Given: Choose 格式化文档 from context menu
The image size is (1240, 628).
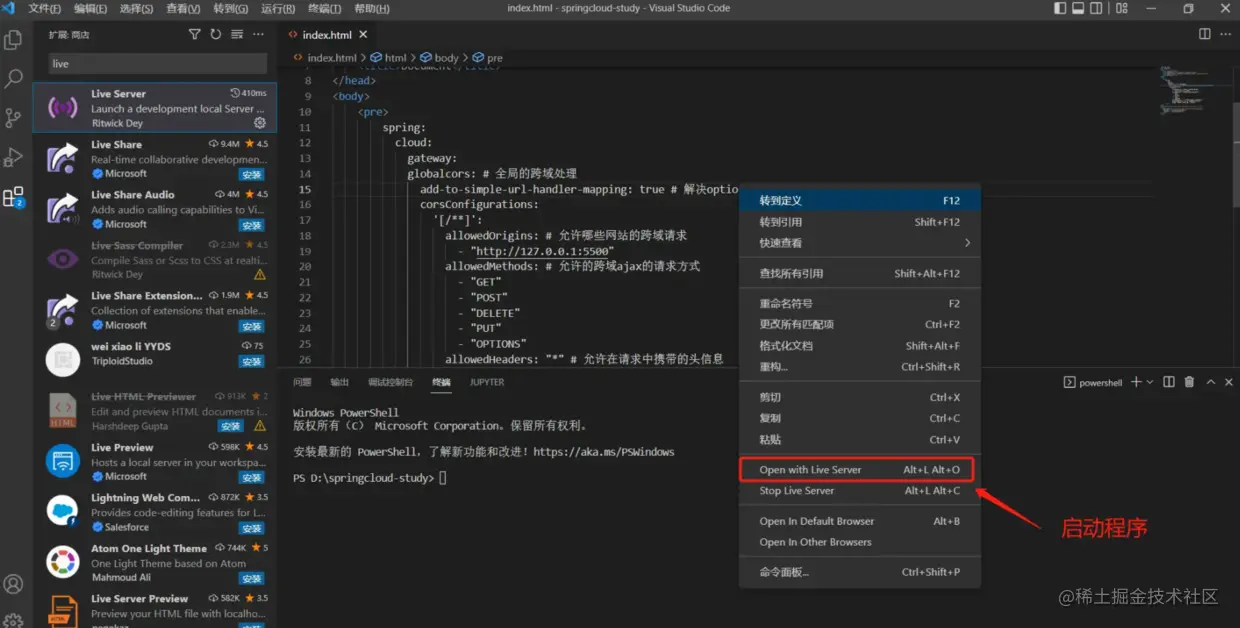Looking at the screenshot, I should [x=860, y=346].
